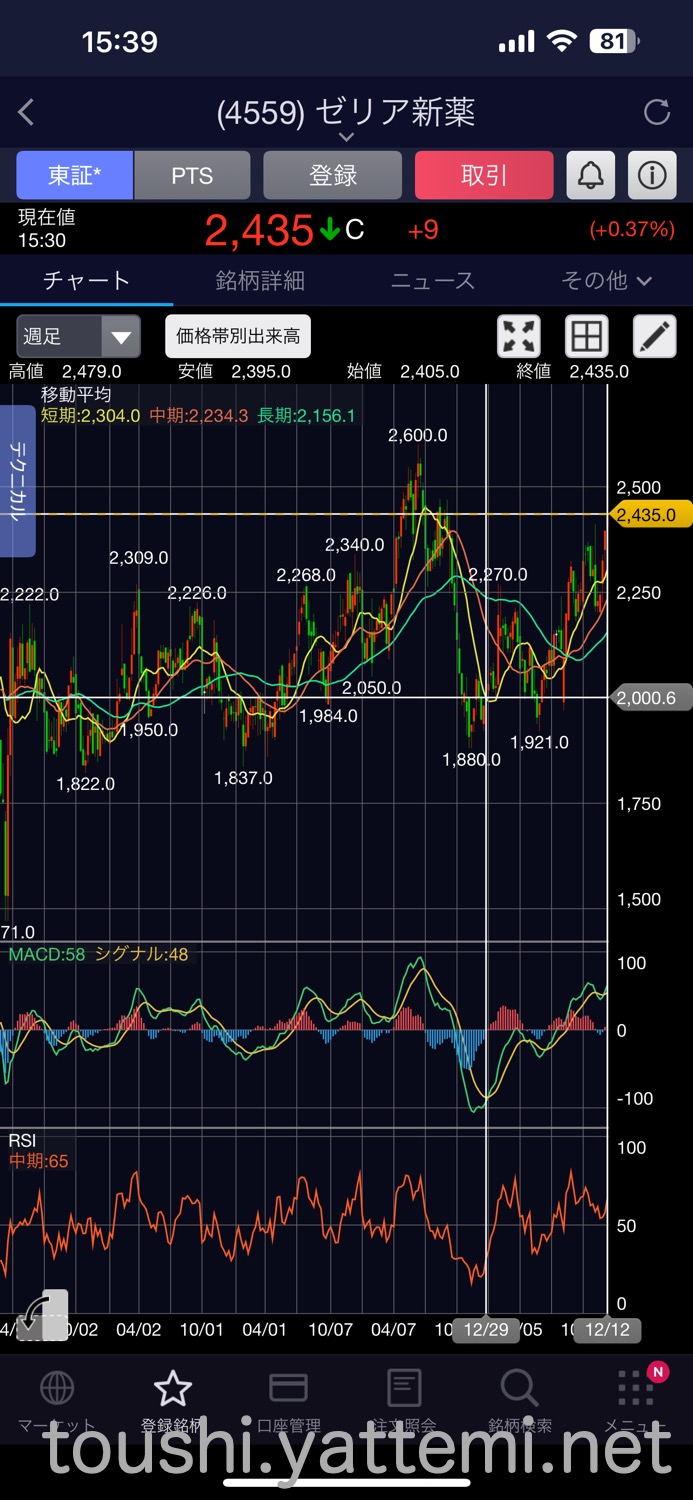
Task: Switch to ニュース tab
Action: (433, 281)
